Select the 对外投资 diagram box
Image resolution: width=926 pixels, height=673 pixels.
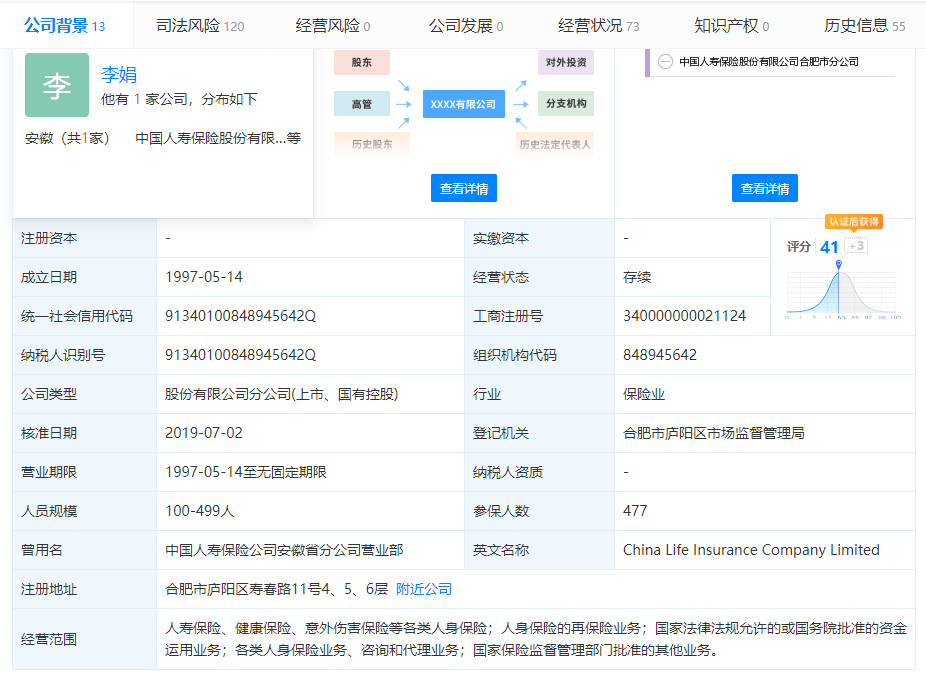pos(565,63)
